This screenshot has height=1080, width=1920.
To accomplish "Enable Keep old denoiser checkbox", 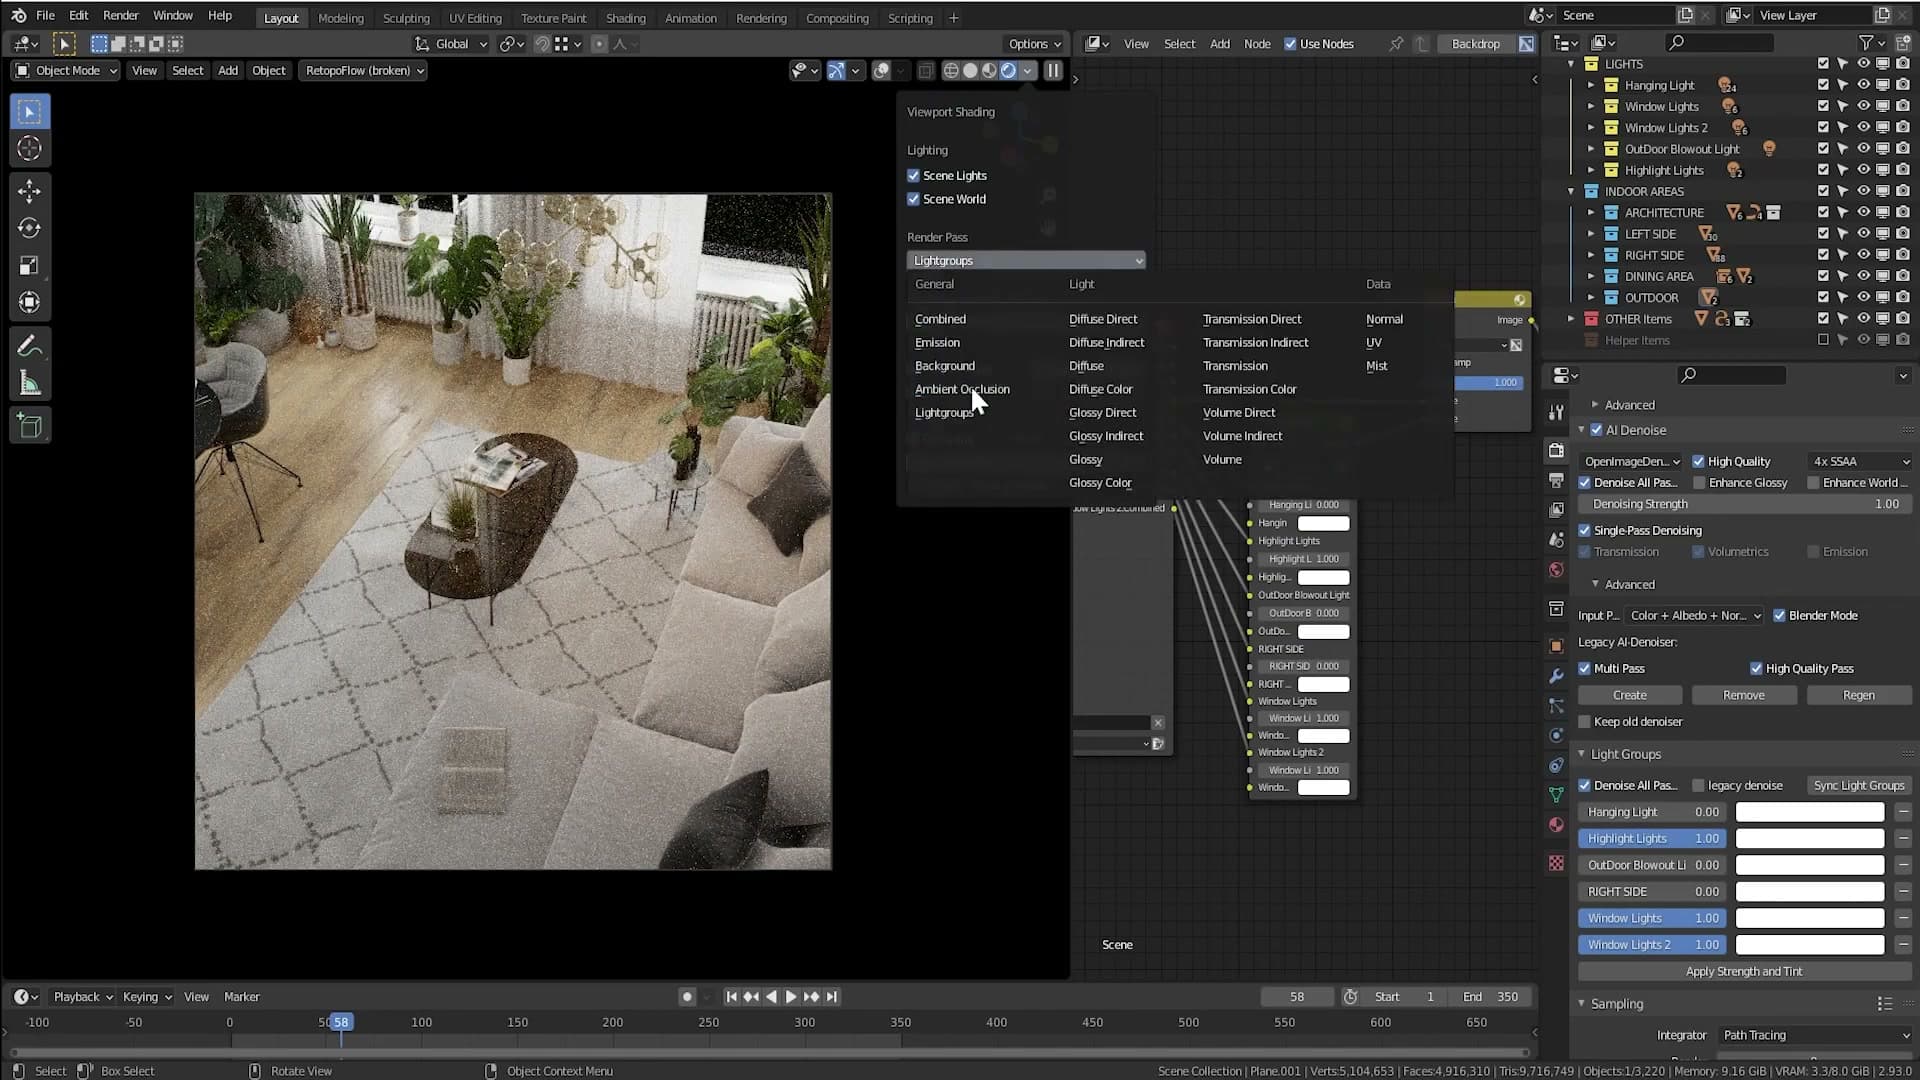I will coord(1584,721).
